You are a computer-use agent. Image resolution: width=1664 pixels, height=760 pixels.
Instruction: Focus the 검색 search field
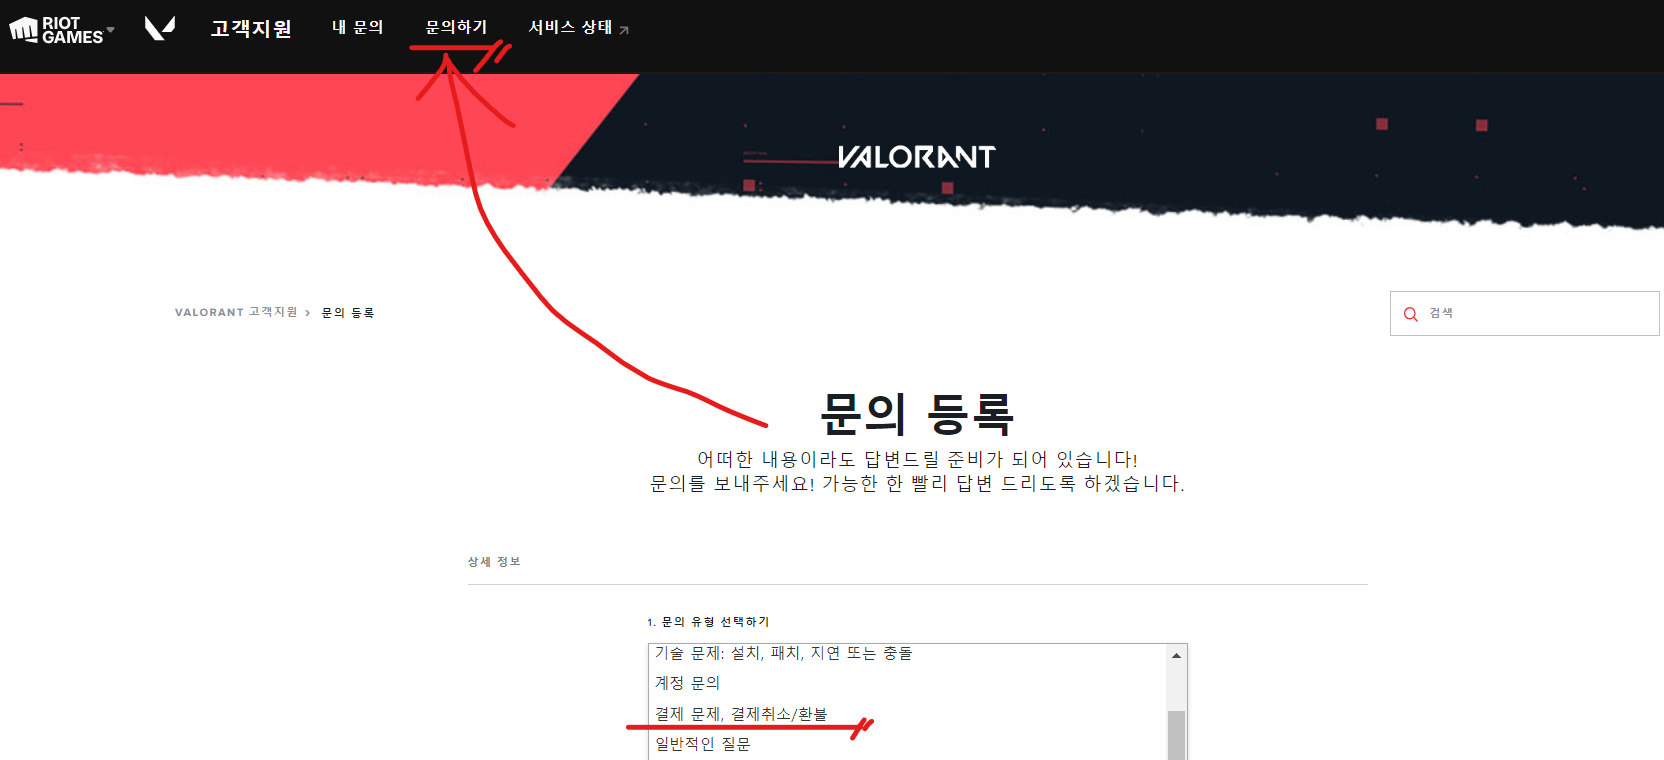[1525, 313]
